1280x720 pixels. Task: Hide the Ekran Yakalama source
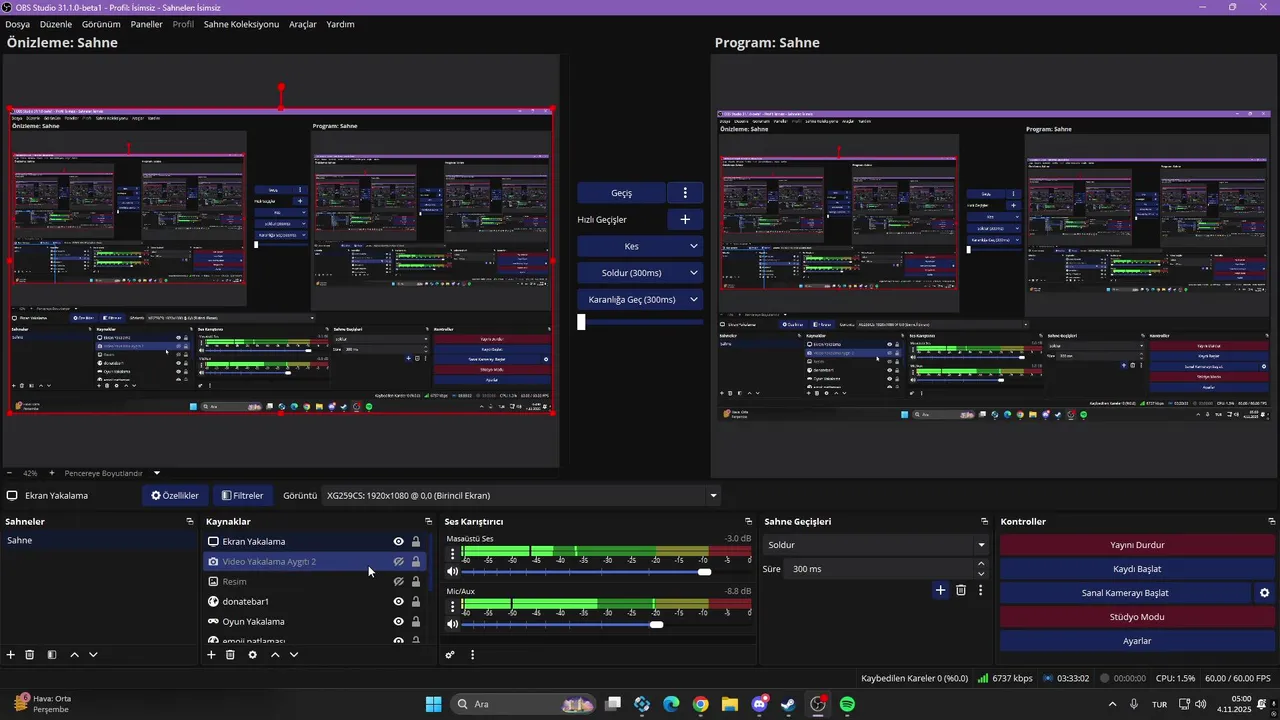[398, 541]
